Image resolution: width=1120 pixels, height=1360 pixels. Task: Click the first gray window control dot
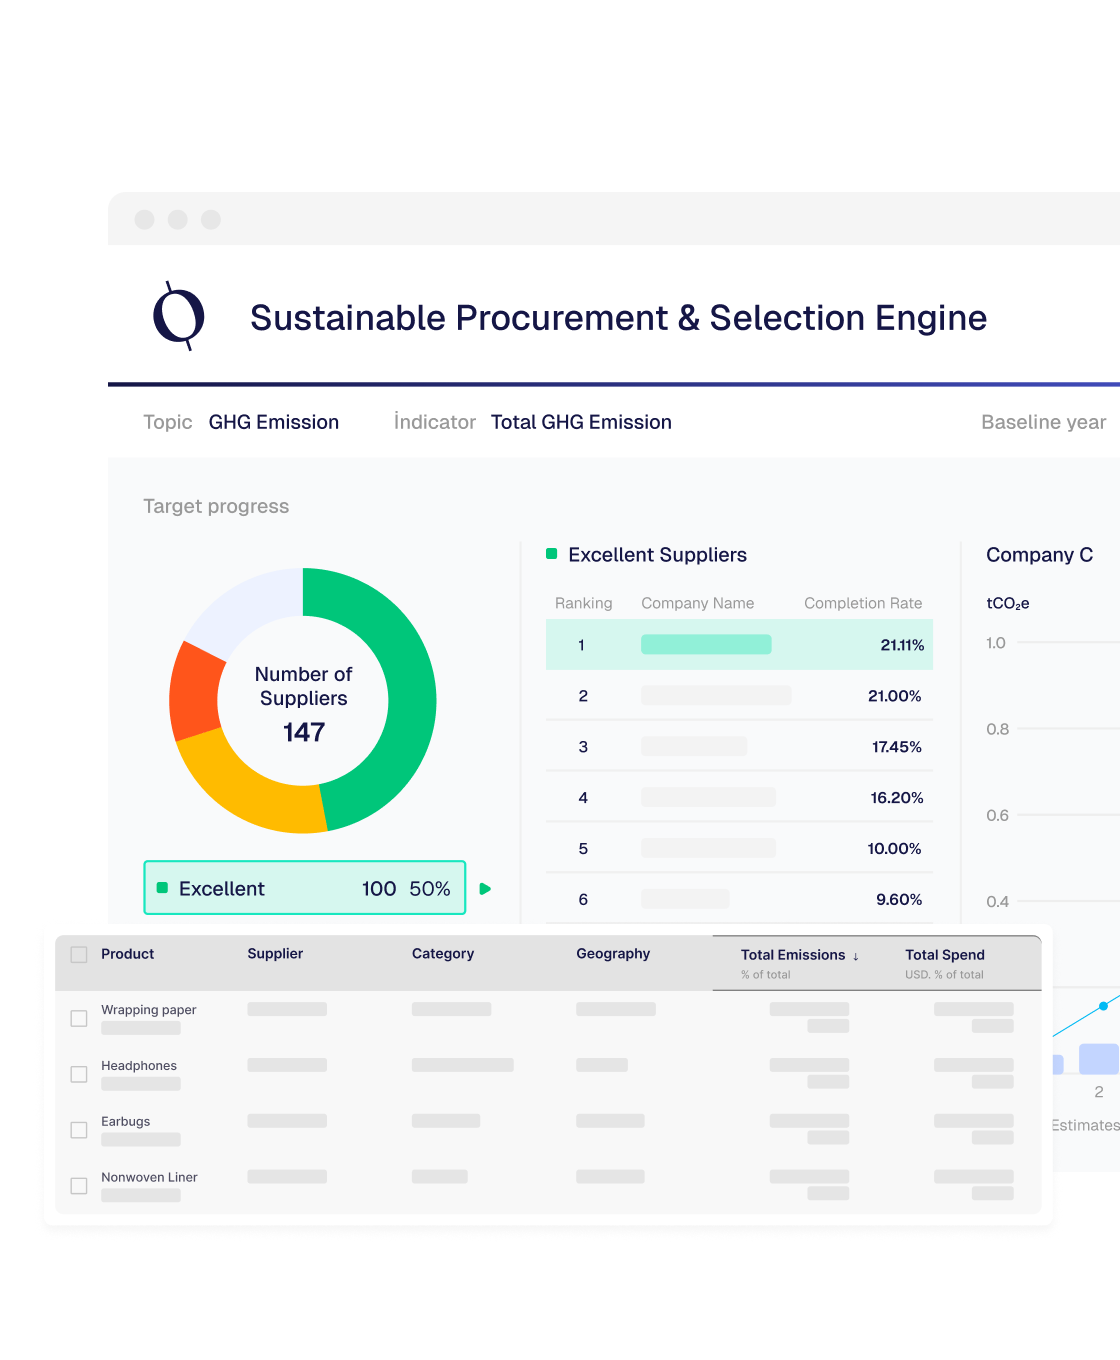click(145, 220)
